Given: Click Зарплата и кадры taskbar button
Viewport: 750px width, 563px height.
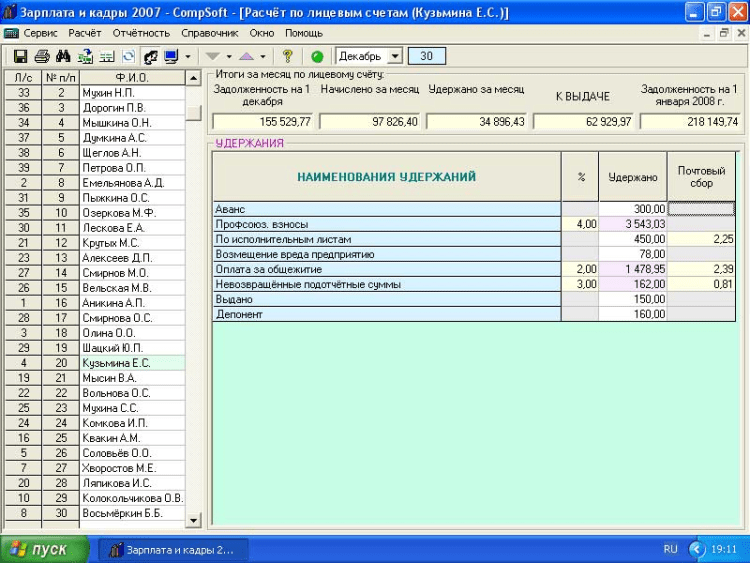Looking at the screenshot, I should tap(170, 549).
